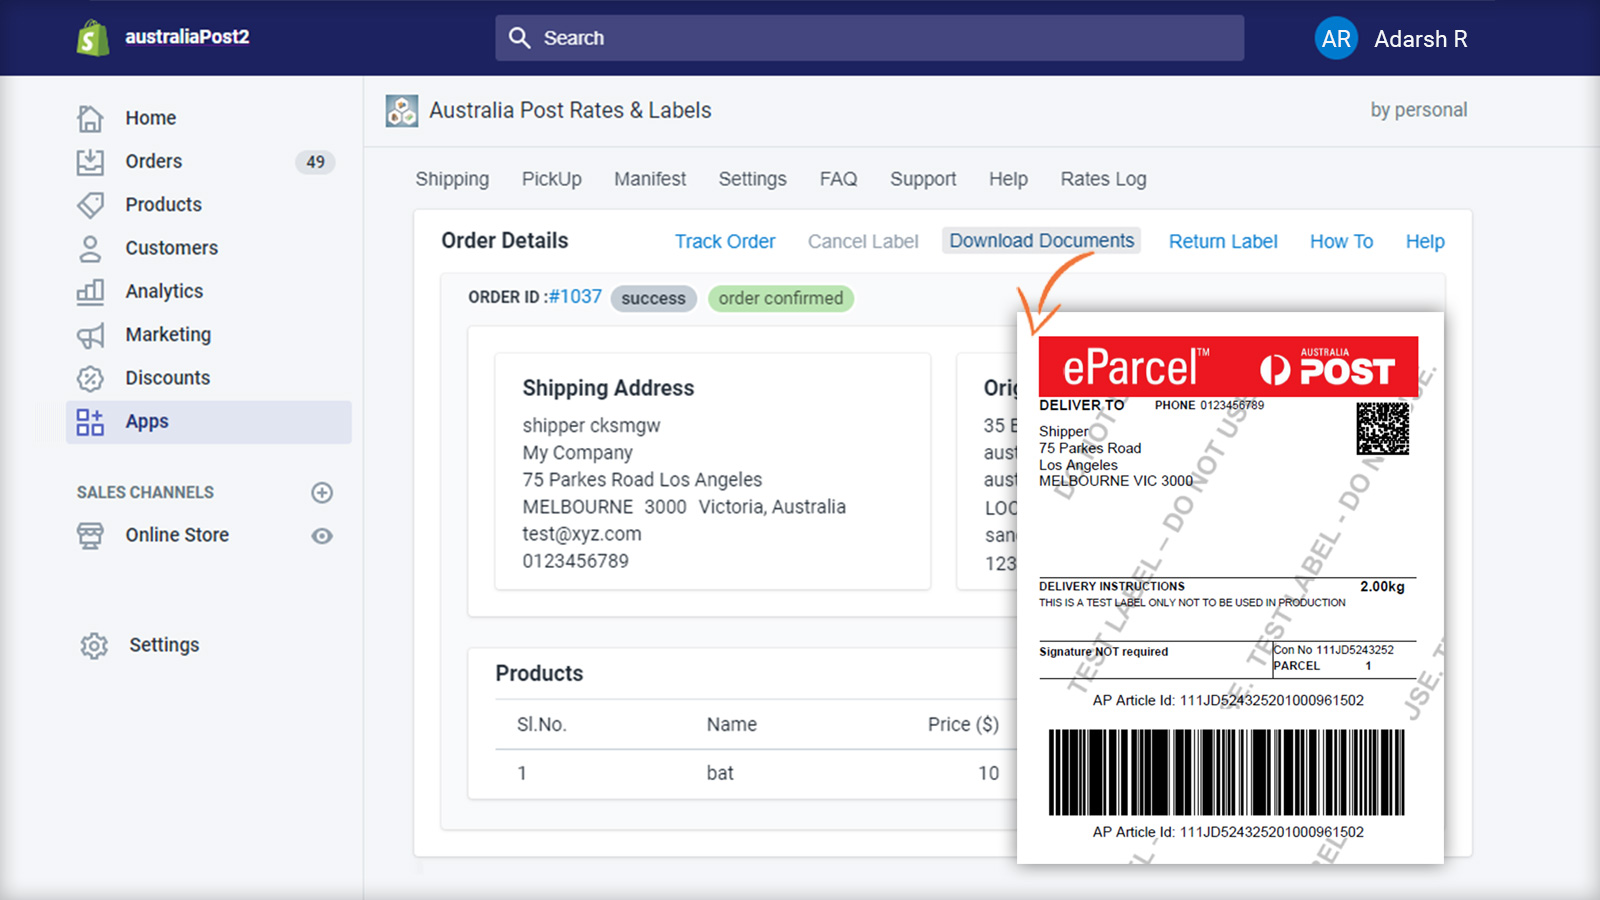1600x900 pixels.
Task: Add a sales channel plus icon
Action: pos(322,492)
